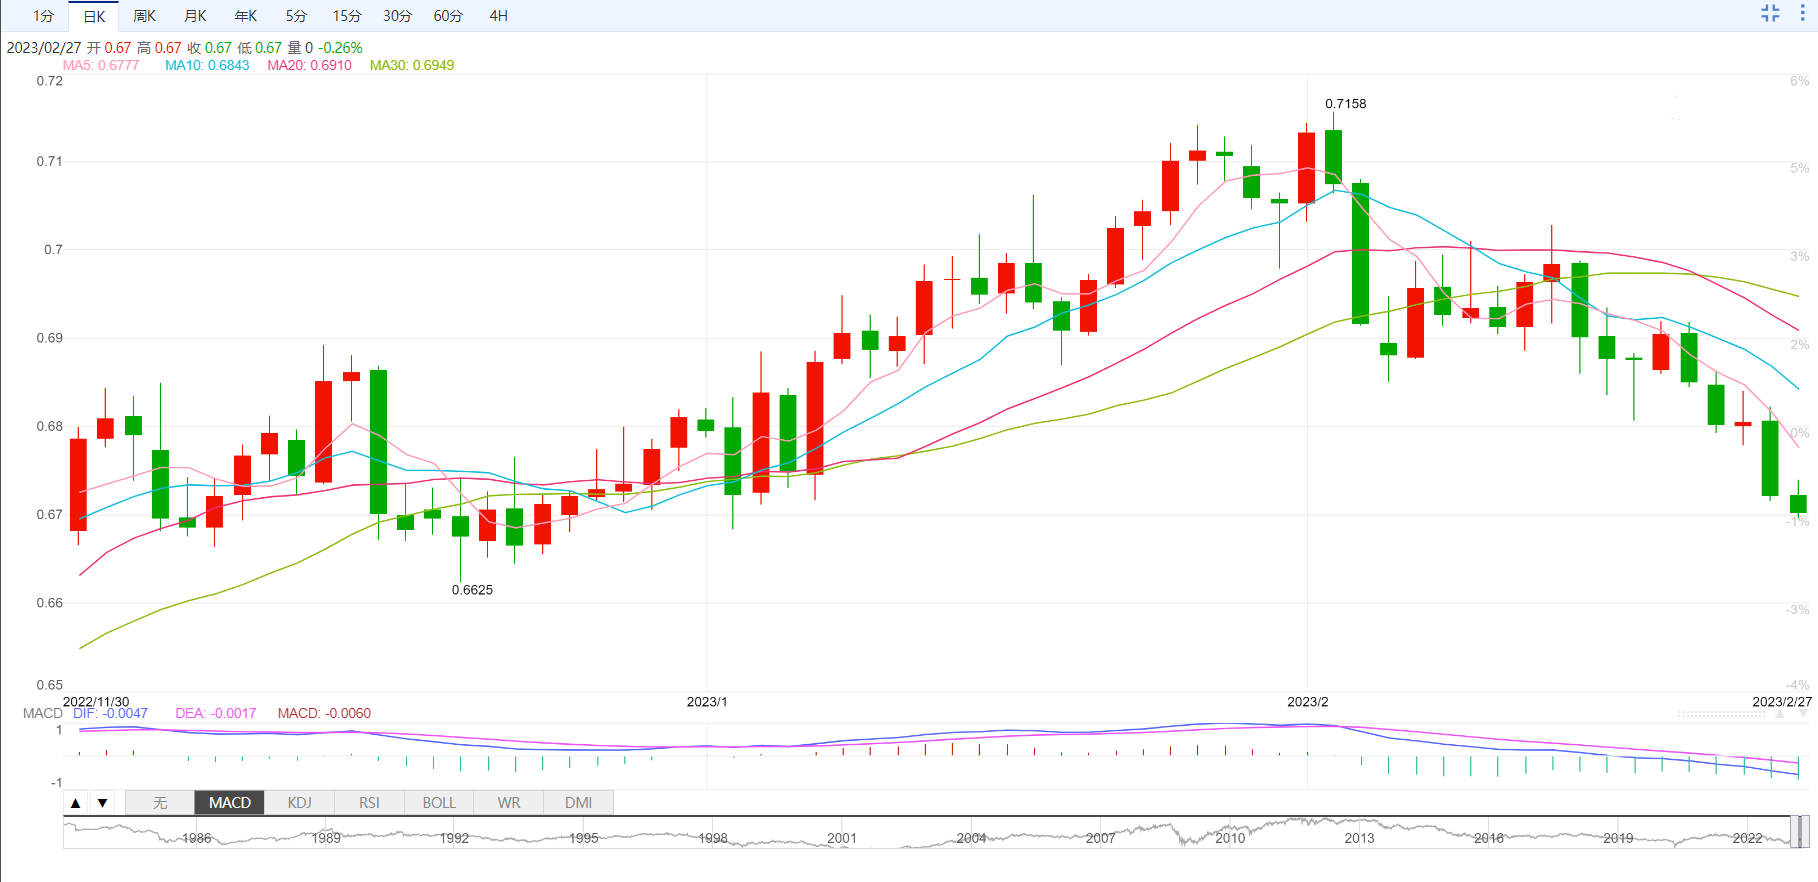Display the DMI indicator

(578, 803)
